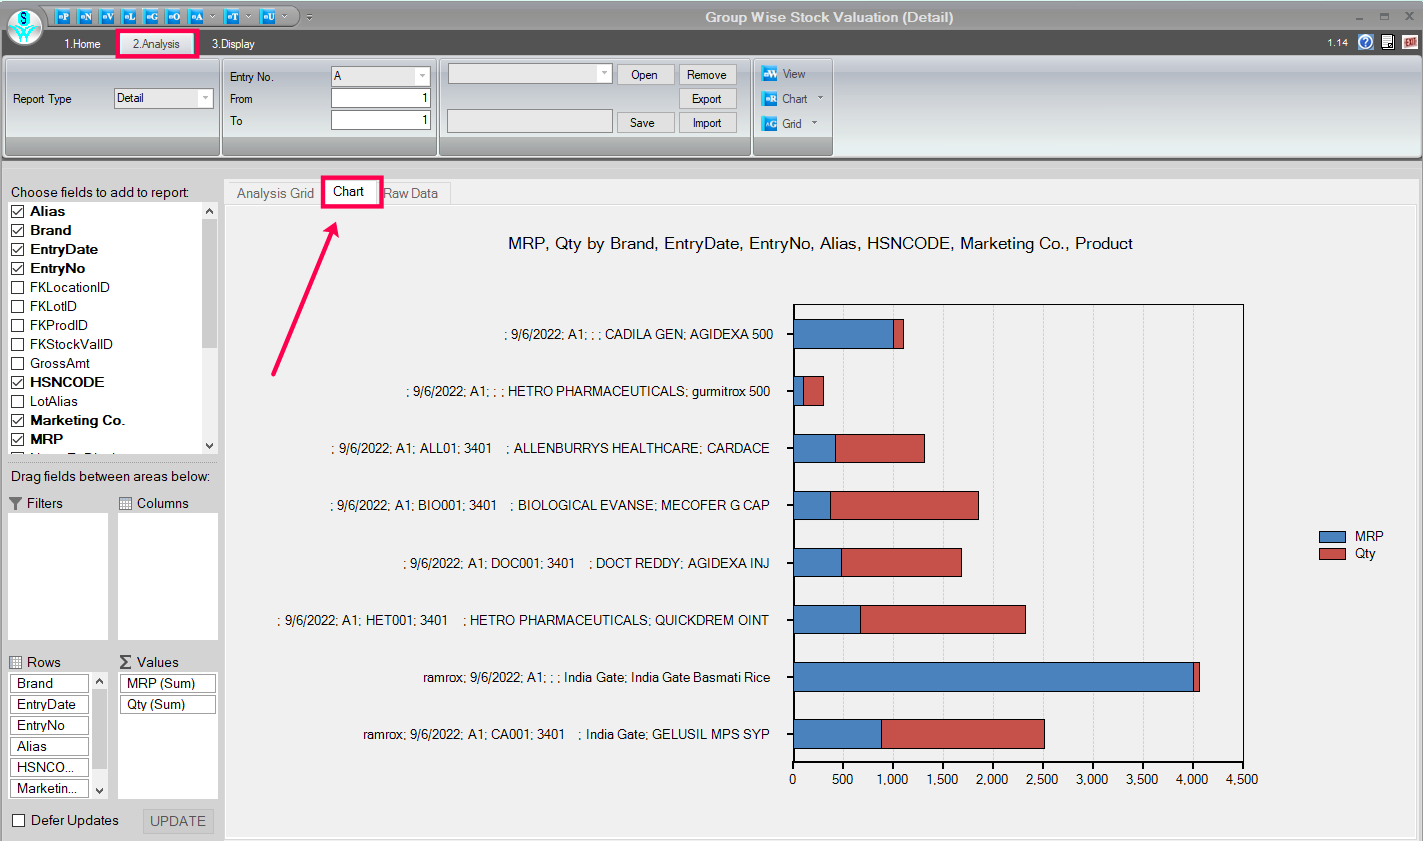Viewport: 1423px width, 841px height.
Task: Expand the Chart options arrow
Action: (x=820, y=98)
